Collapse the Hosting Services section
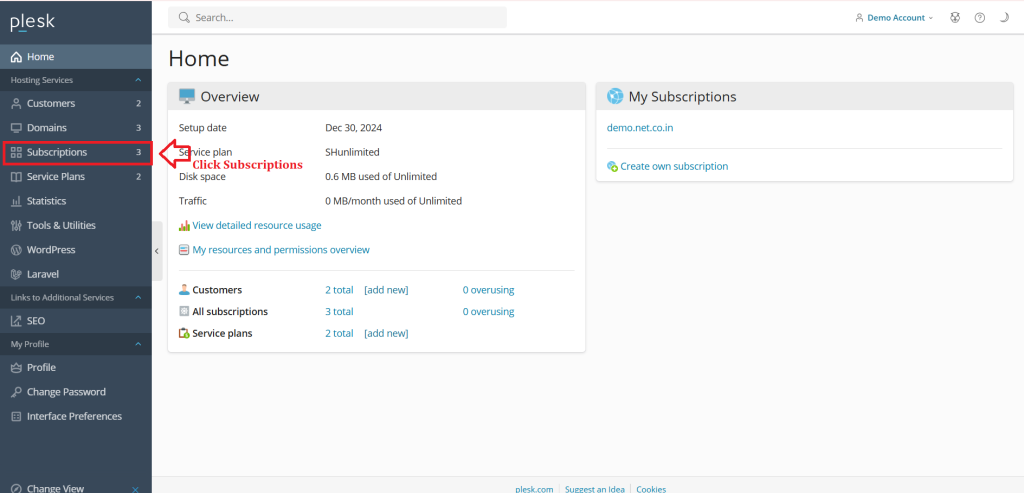This screenshot has width=1024, height=493. (138, 80)
